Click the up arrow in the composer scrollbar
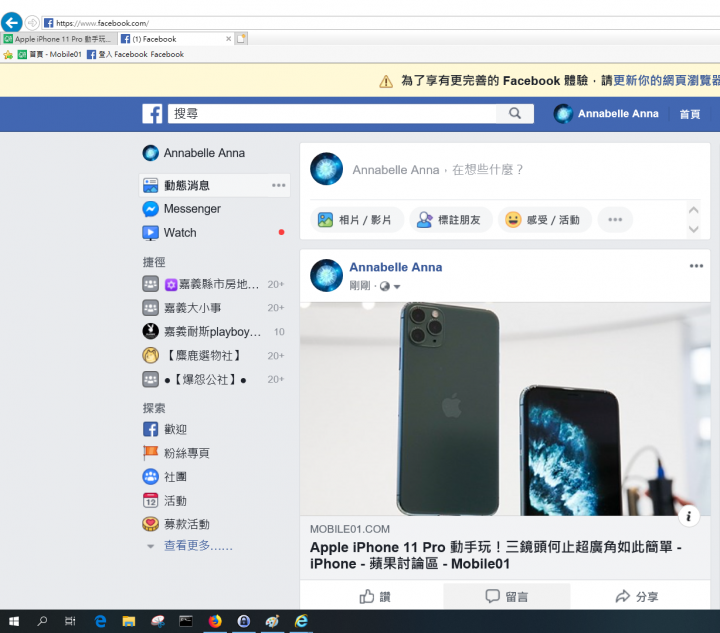 pos(693,210)
